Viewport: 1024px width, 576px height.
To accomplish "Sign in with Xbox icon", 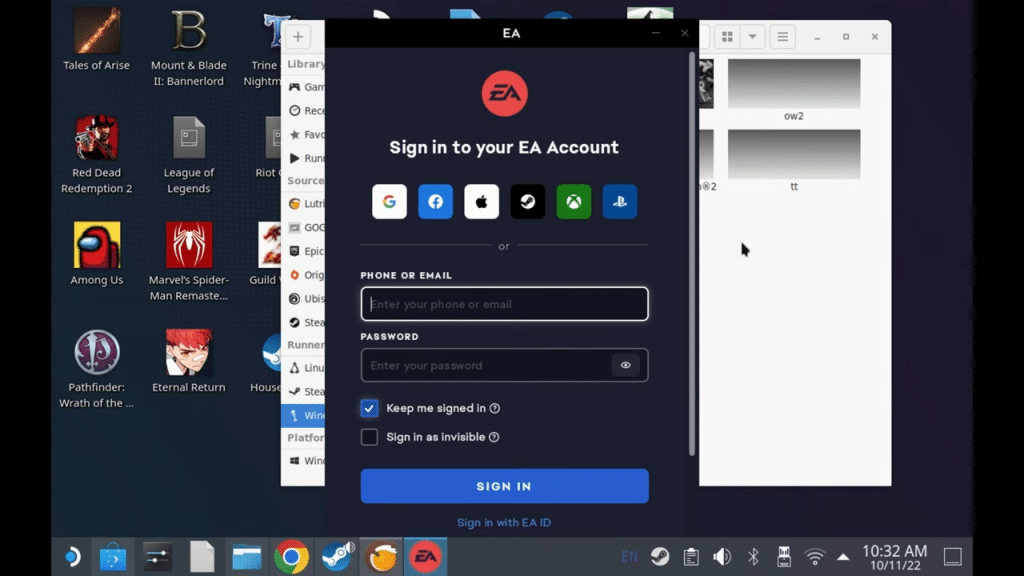I will (x=573, y=201).
